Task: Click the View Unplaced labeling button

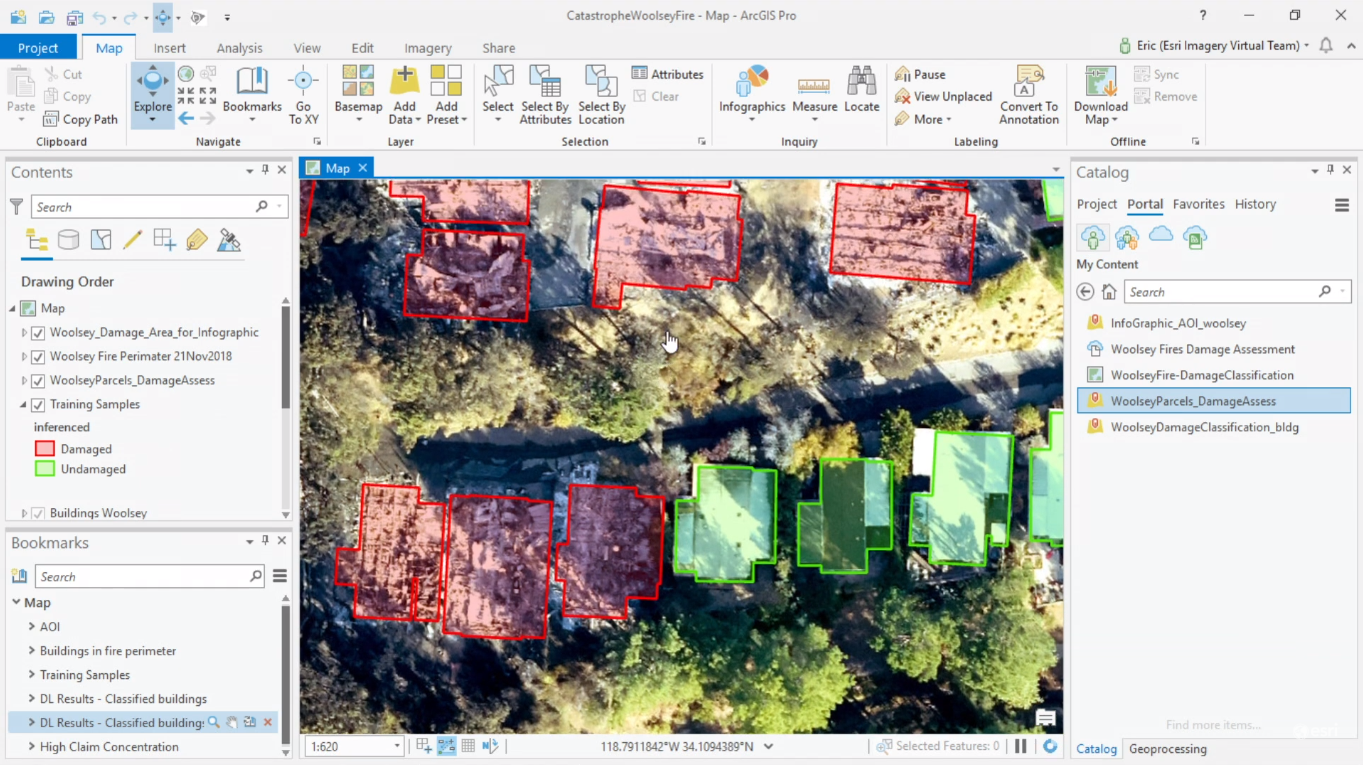Action: [943, 96]
